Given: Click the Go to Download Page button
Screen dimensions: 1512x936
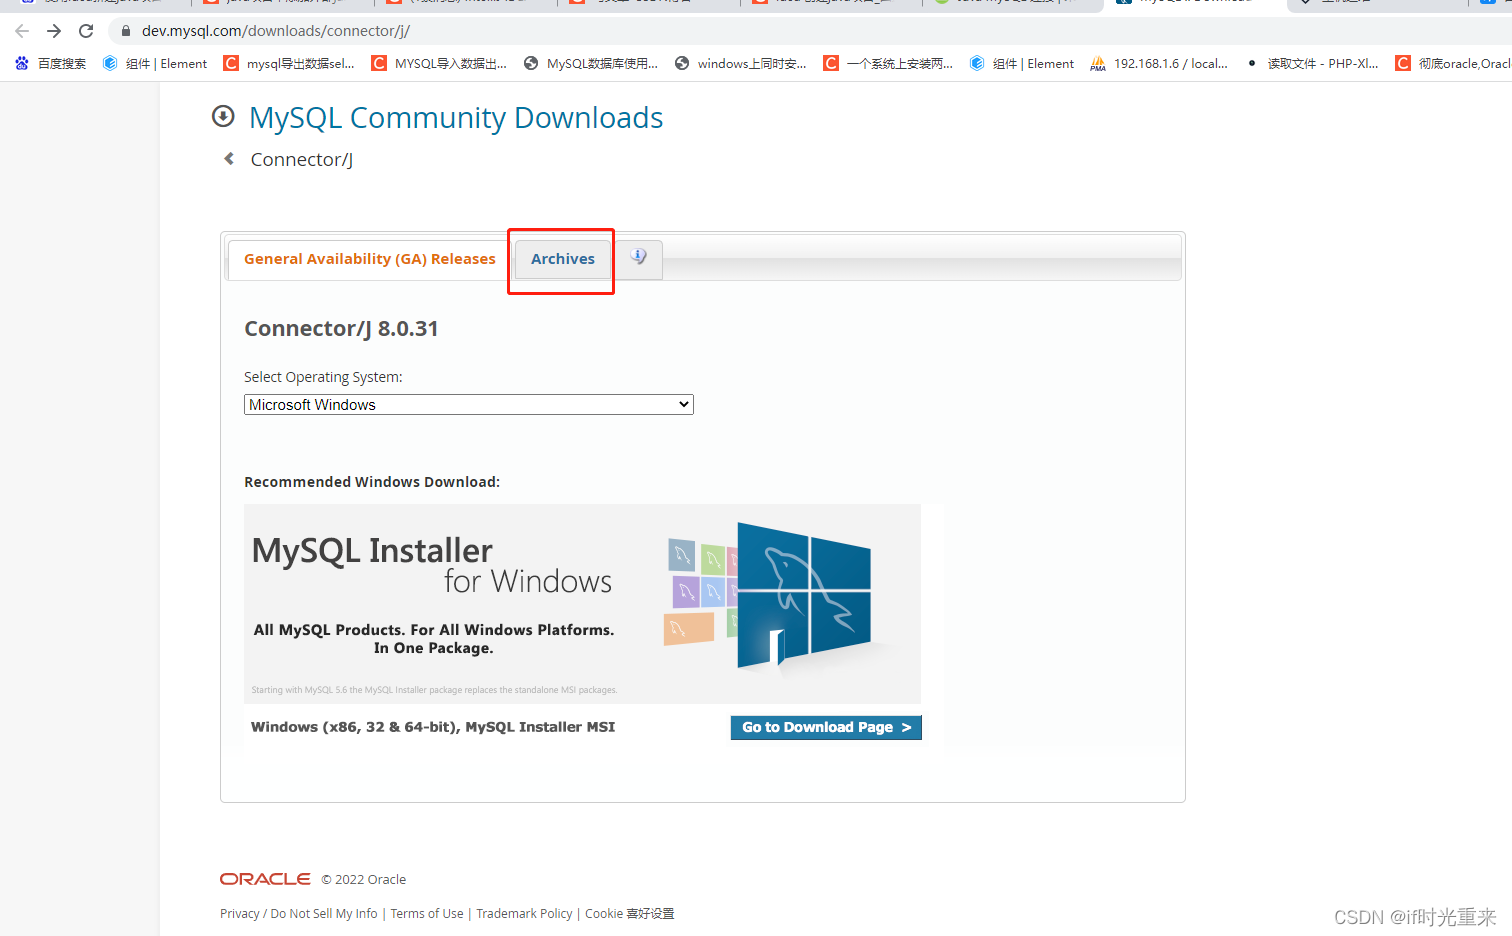Looking at the screenshot, I should click(826, 727).
